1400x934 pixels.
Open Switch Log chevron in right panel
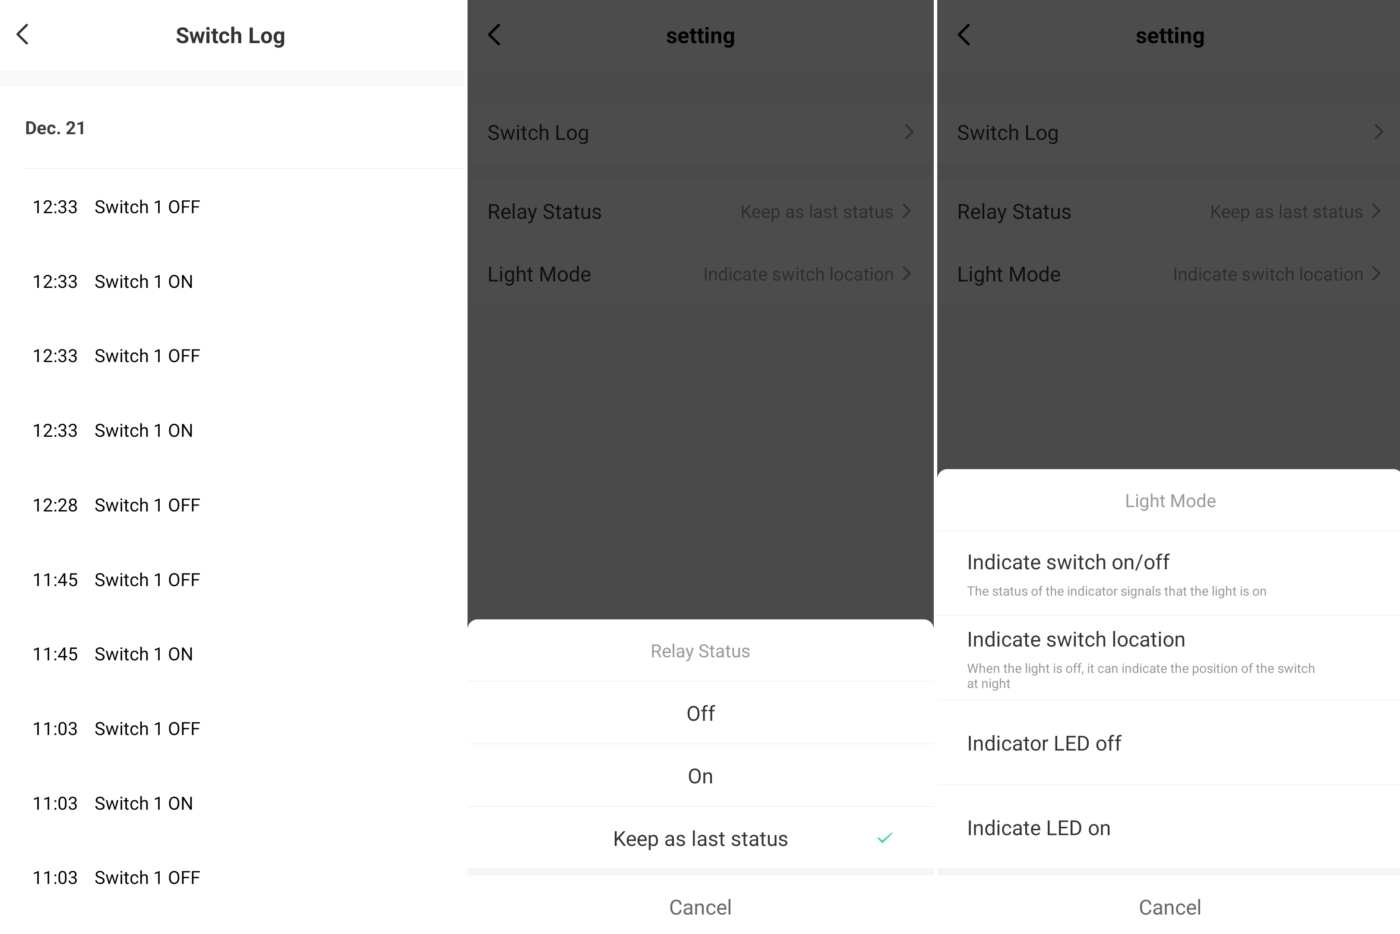point(1379,132)
